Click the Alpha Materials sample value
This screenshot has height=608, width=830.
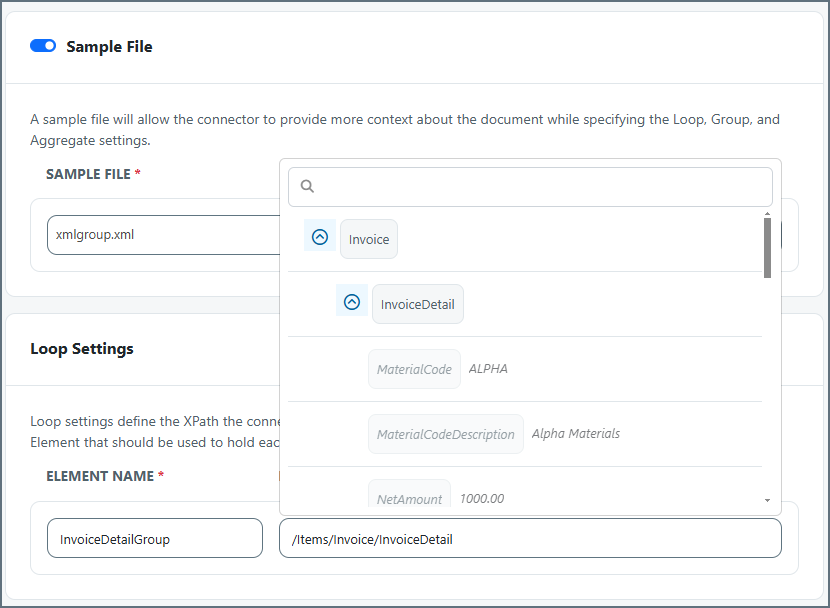pyautogui.click(x=575, y=434)
